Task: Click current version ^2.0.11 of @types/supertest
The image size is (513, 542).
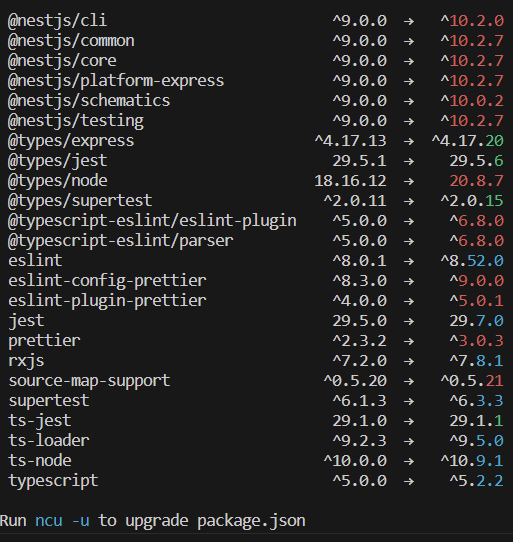Action: [x=355, y=202]
